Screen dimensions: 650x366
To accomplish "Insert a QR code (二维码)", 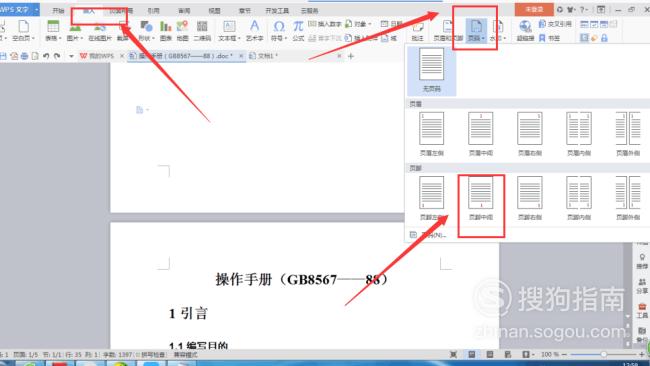I will coord(202,30).
